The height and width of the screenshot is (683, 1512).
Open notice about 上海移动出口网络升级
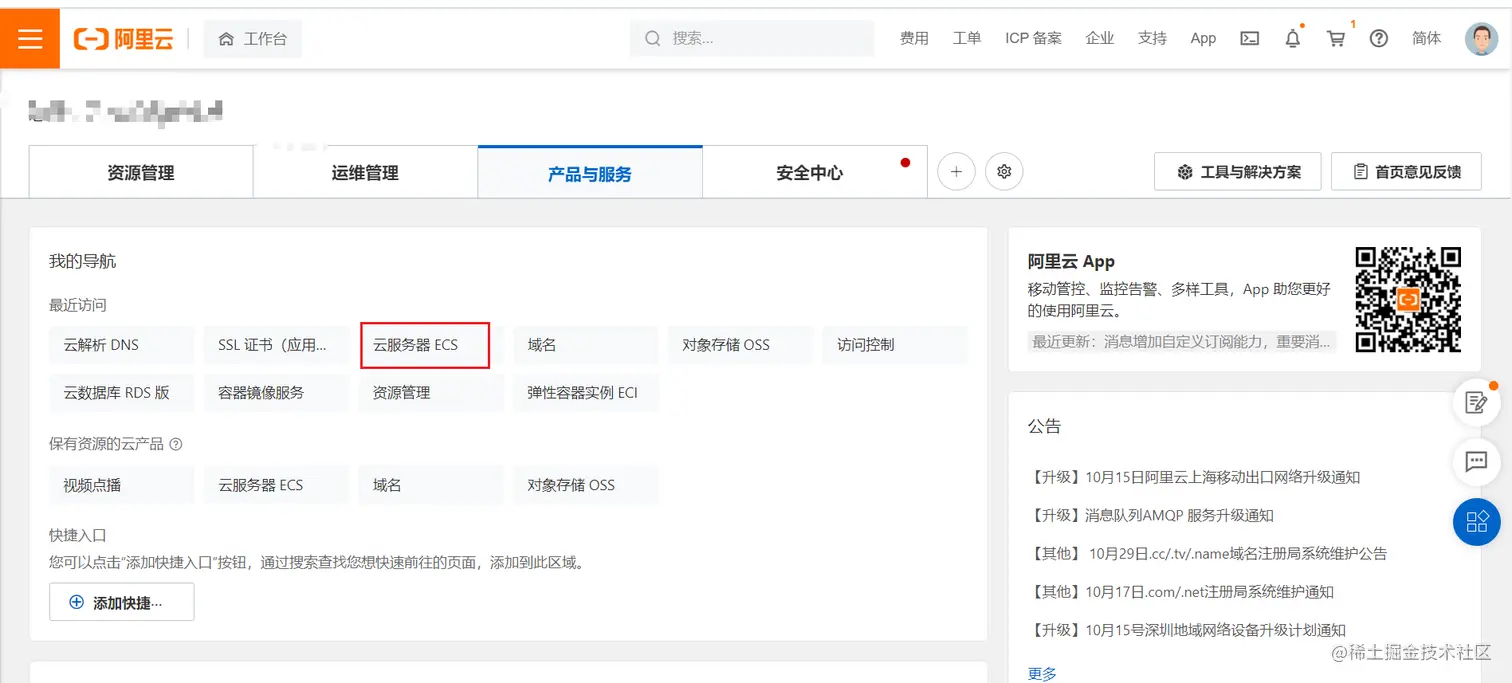pyautogui.click(x=1194, y=477)
